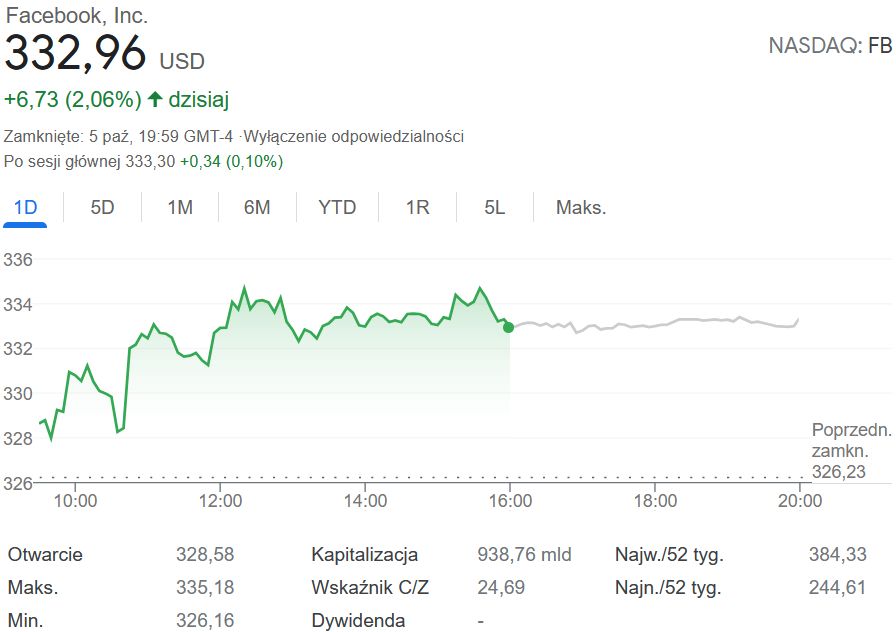
Task: Select the 1R yearly range tab
Action: tap(417, 208)
